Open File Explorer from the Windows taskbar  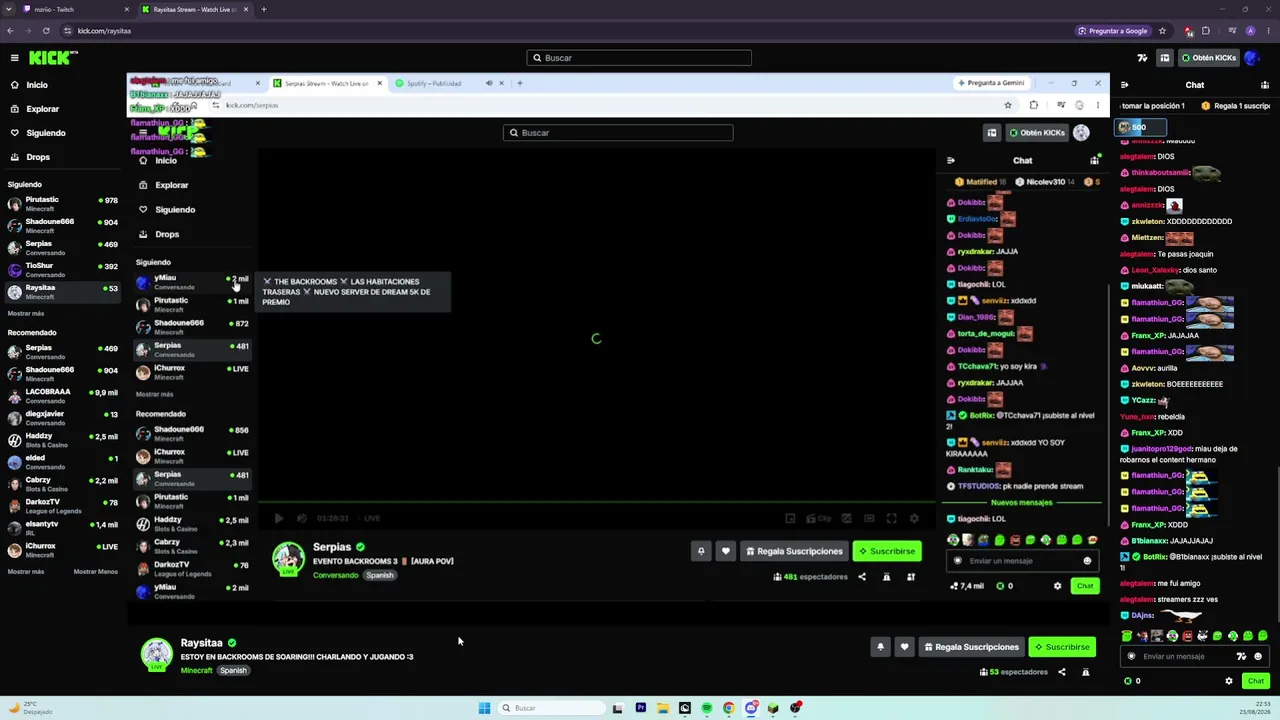tap(663, 708)
